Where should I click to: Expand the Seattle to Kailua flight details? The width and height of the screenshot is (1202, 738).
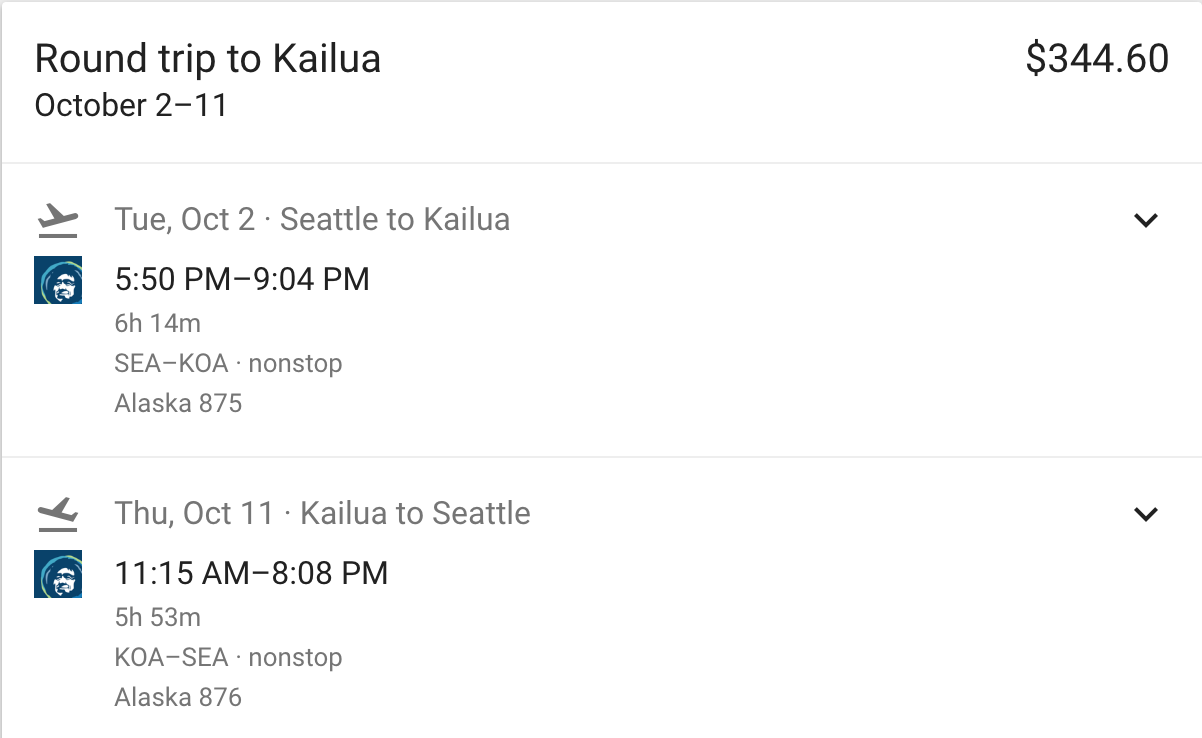pos(1146,220)
